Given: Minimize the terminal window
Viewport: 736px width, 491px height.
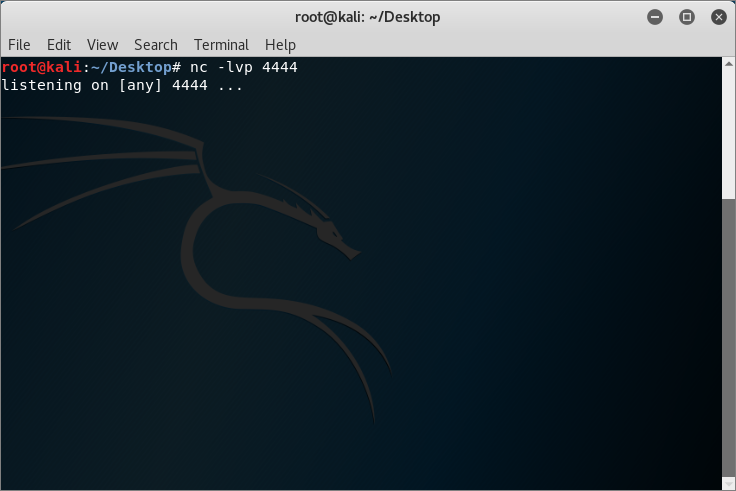Looking at the screenshot, I should [655, 17].
